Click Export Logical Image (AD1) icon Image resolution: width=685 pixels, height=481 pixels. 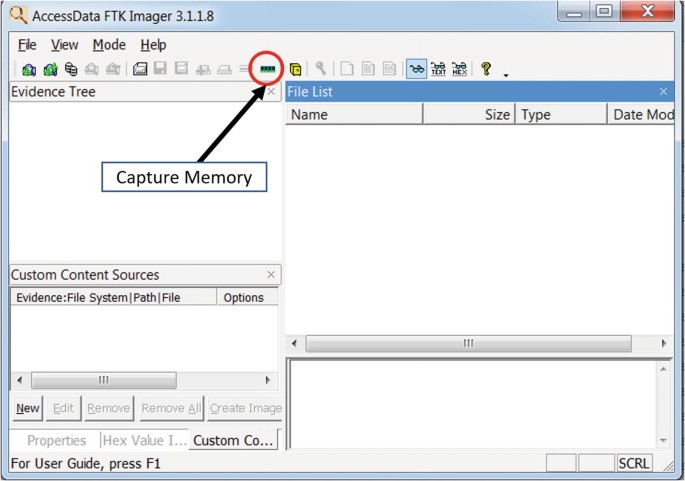(x=181, y=69)
